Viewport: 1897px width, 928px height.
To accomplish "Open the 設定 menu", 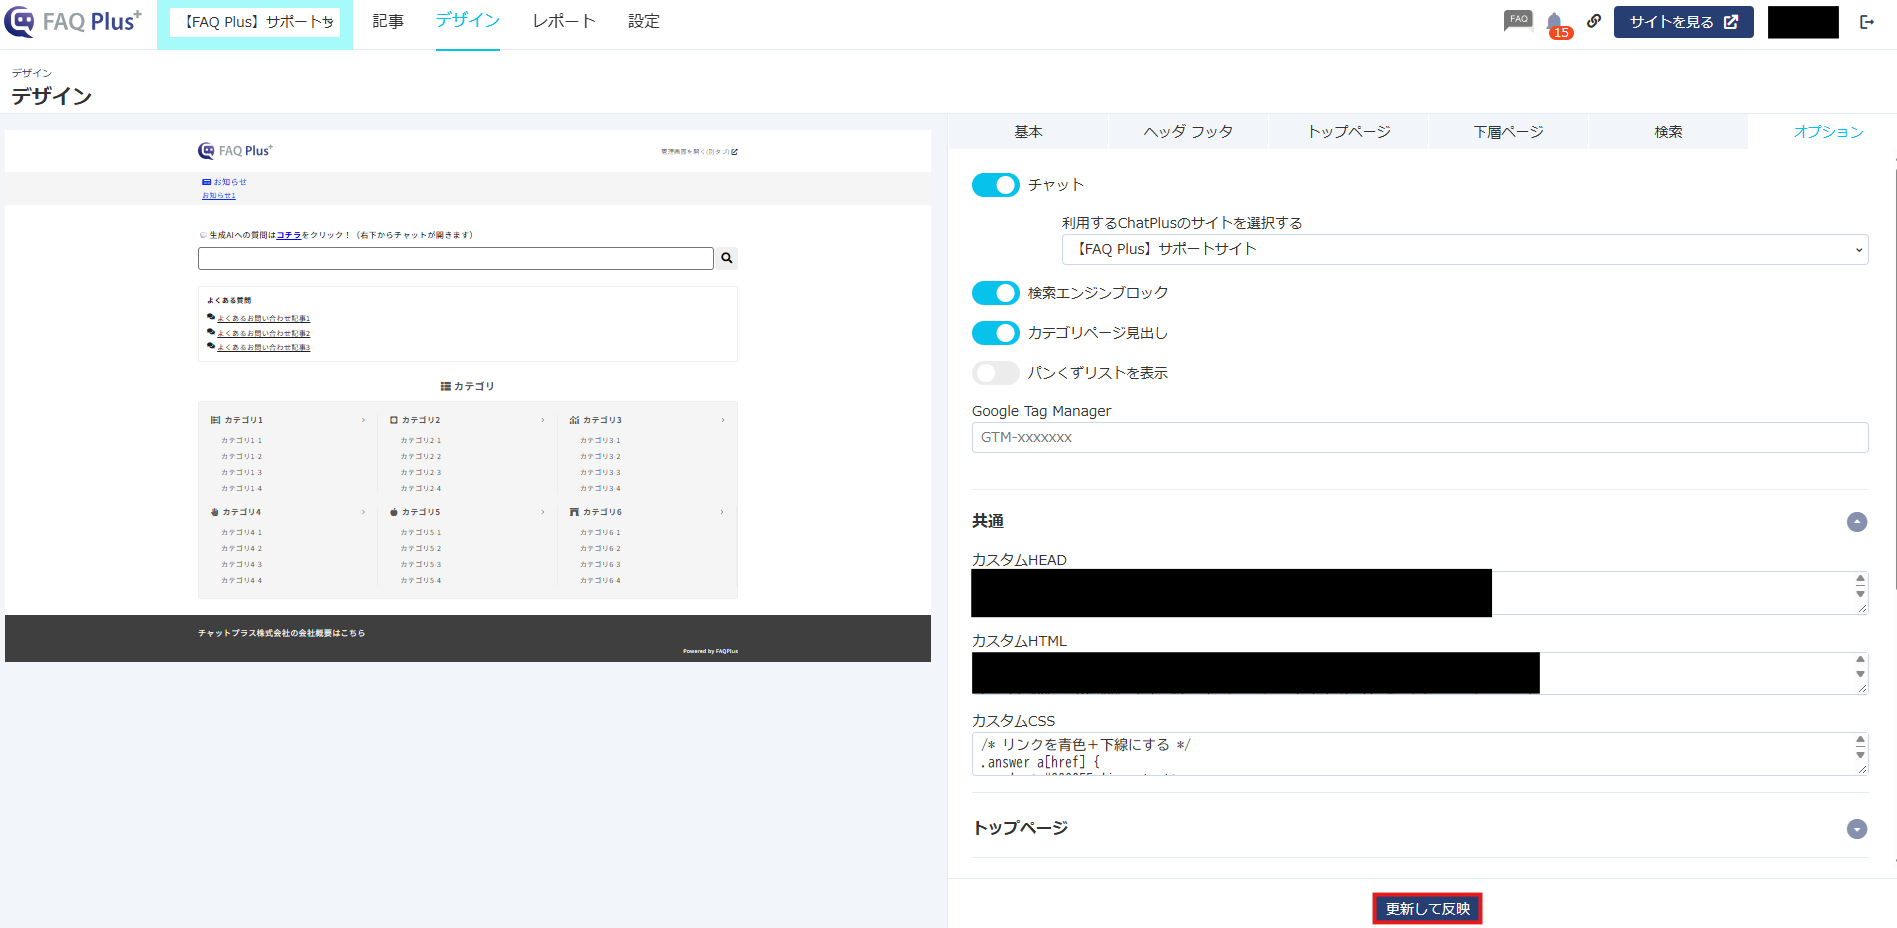I will tap(644, 21).
